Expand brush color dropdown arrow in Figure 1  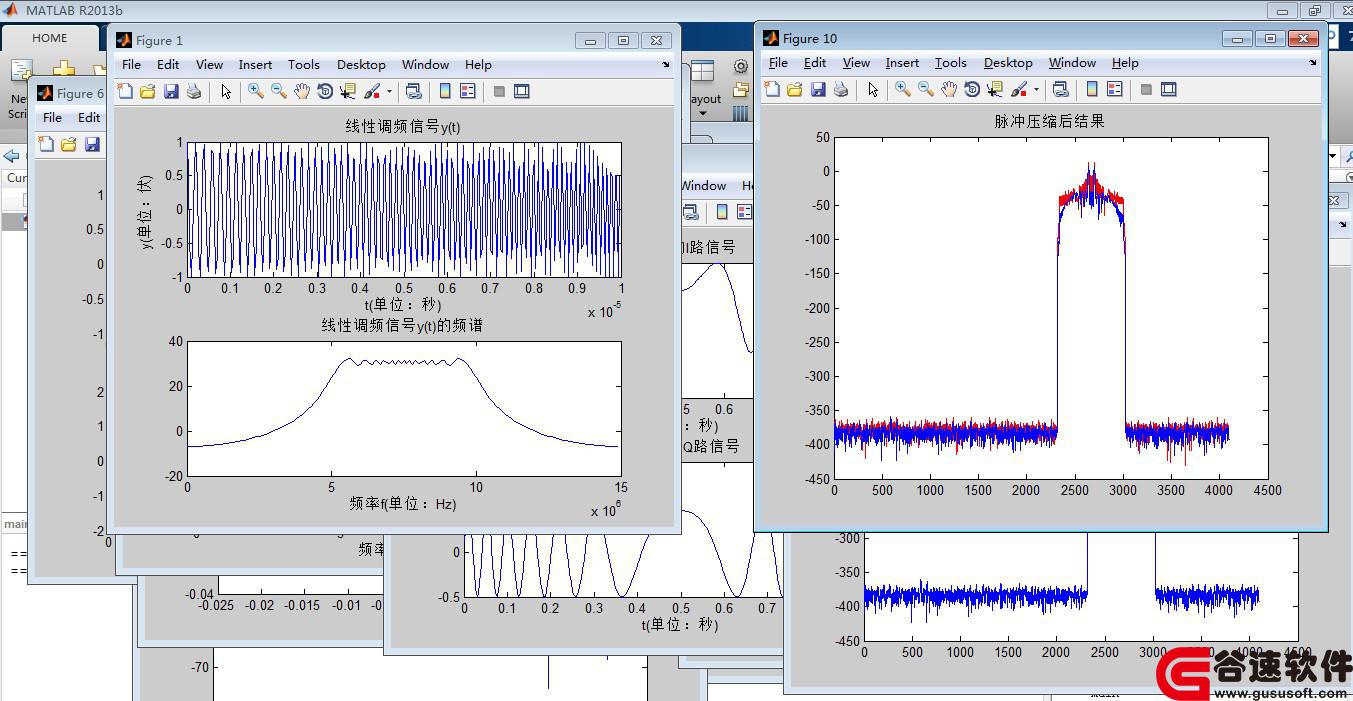[389, 91]
